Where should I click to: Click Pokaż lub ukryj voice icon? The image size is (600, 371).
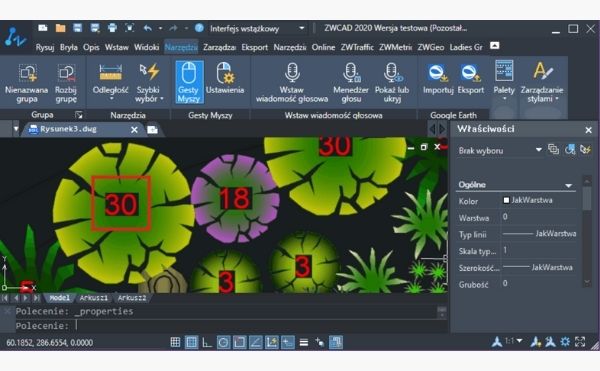[x=392, y=83]
